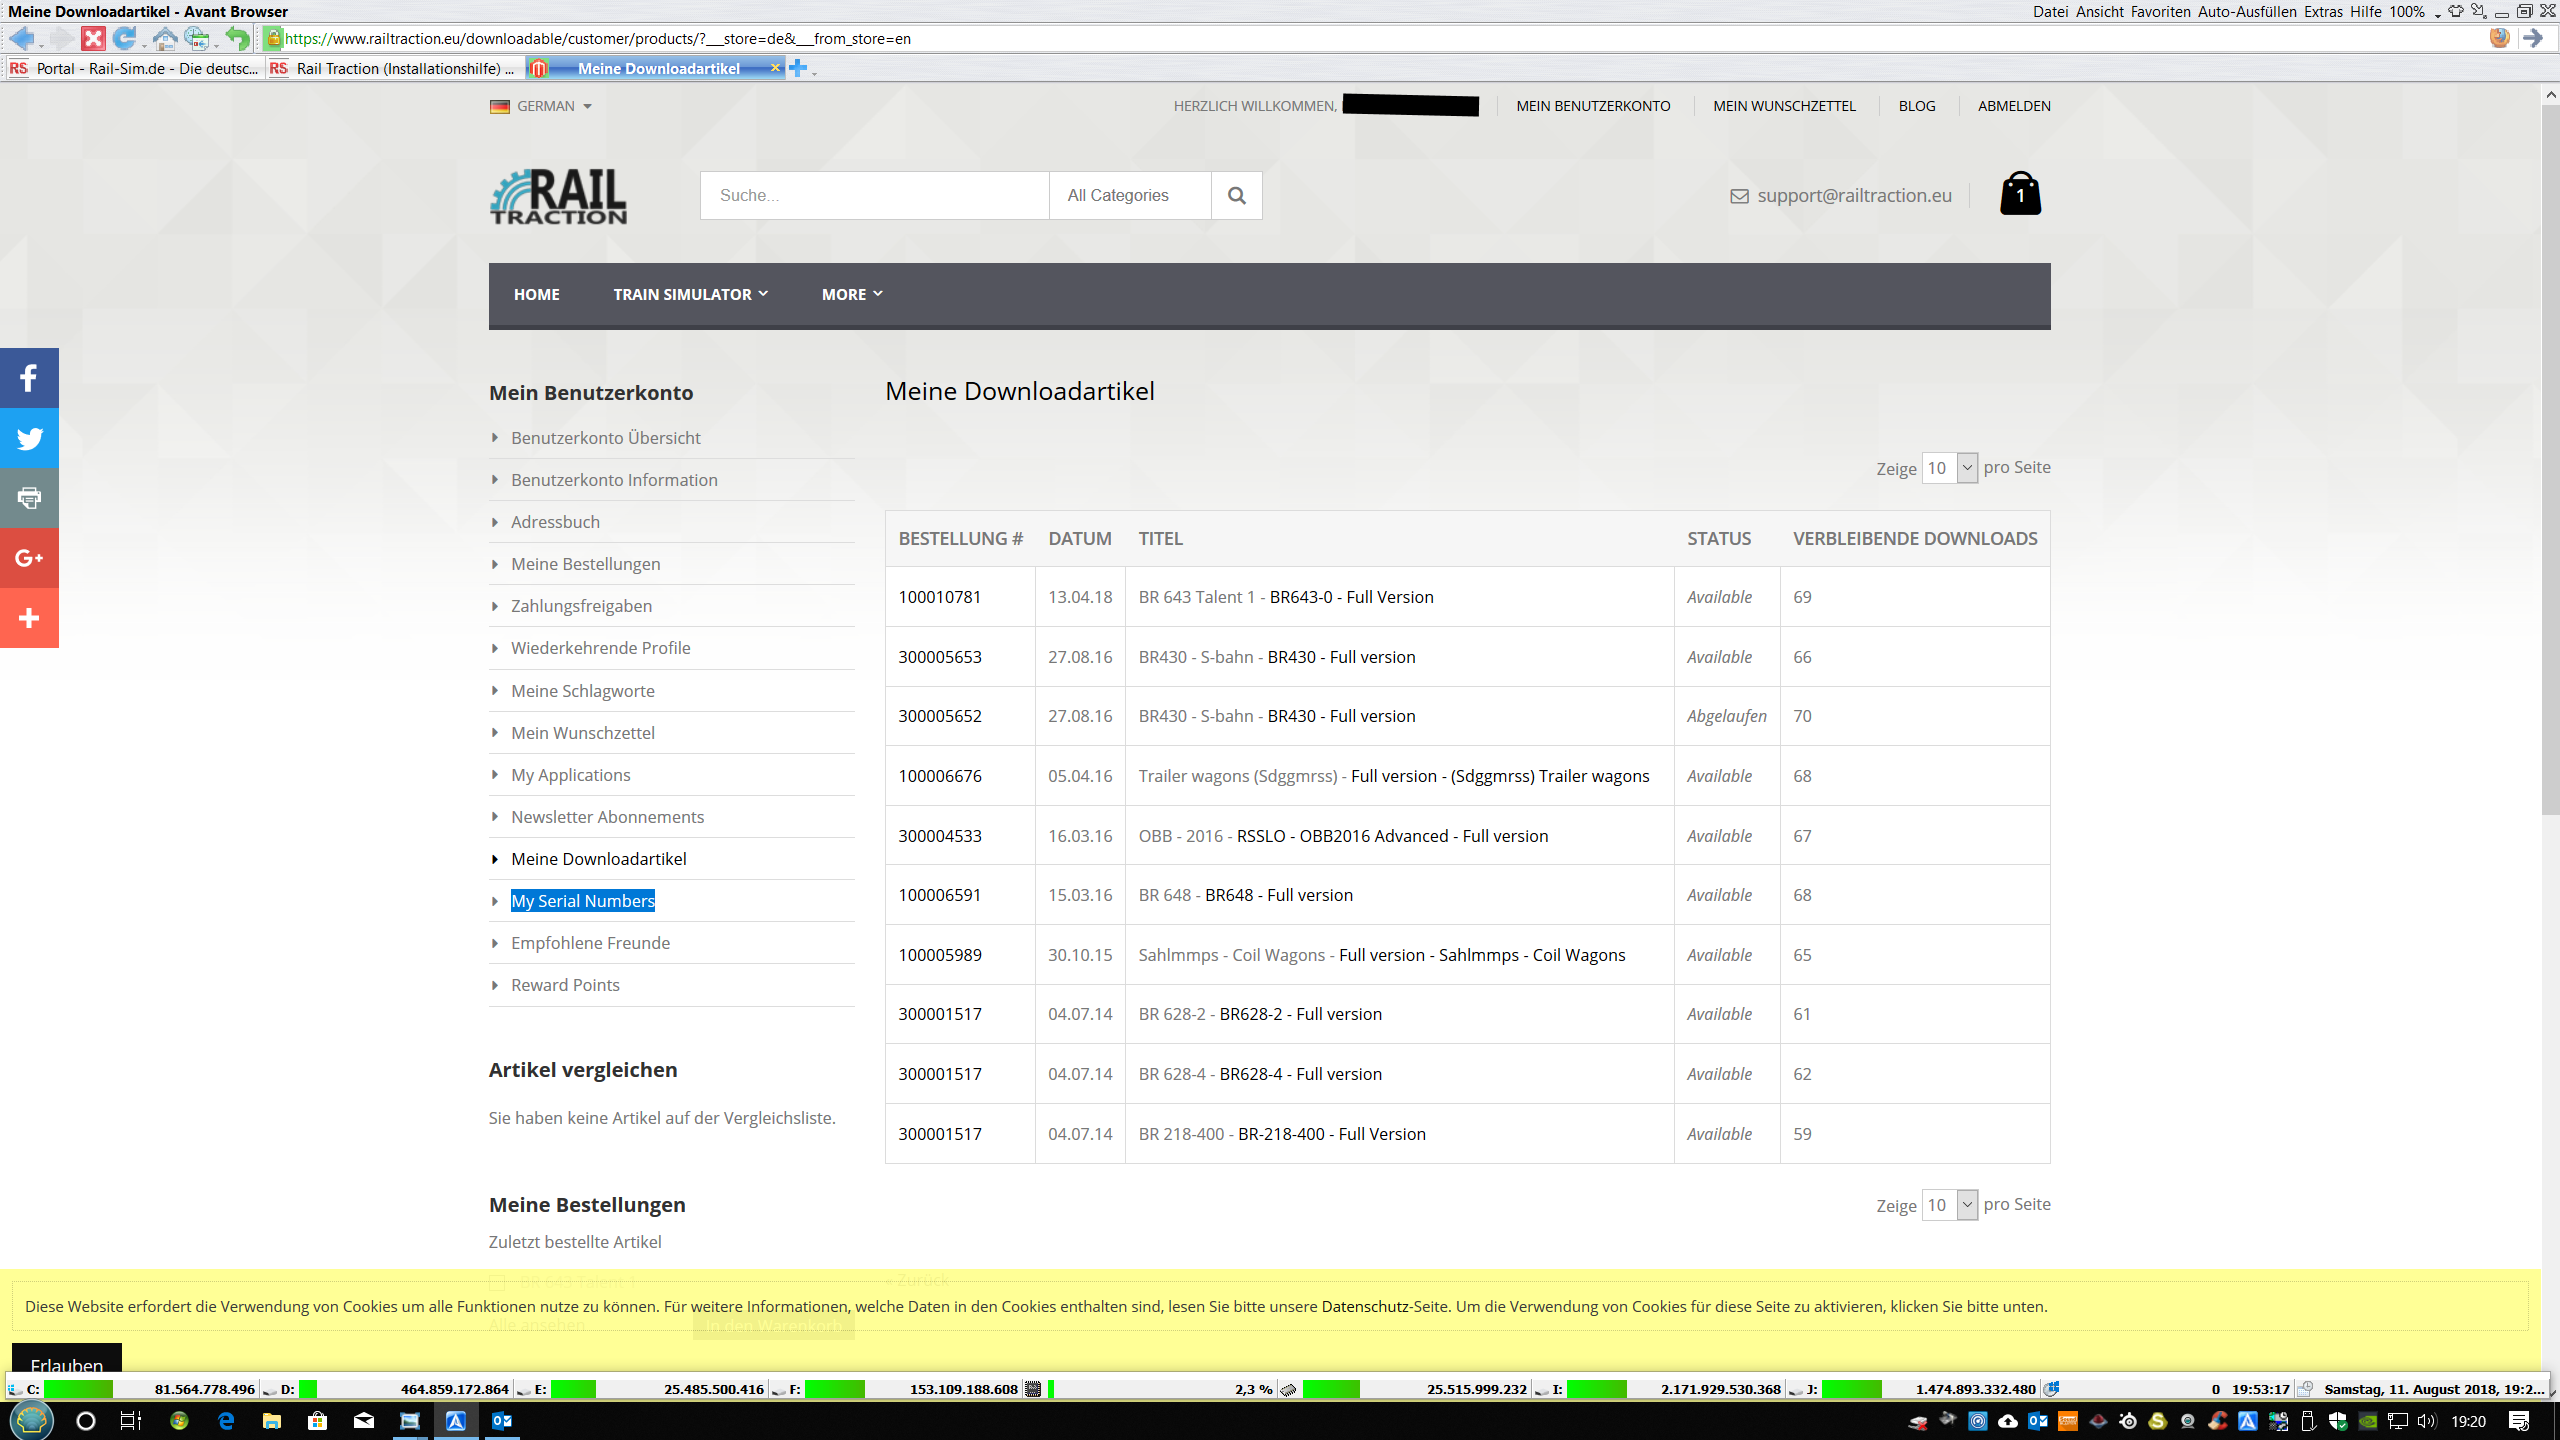Image resolution: width=2560 pixels, height=1440 pixels.
Task: Expand the All Categories search dropdown
Action: 1129,195
